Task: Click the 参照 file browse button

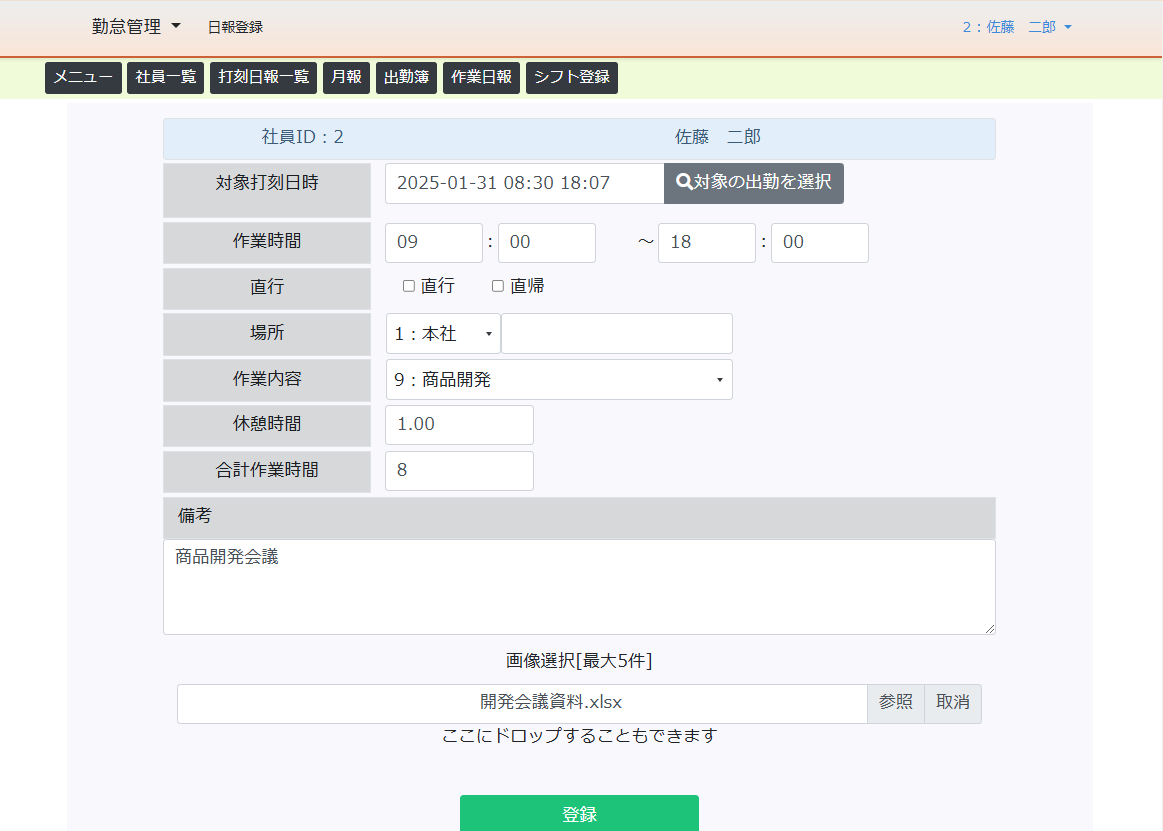Action: 895,703
